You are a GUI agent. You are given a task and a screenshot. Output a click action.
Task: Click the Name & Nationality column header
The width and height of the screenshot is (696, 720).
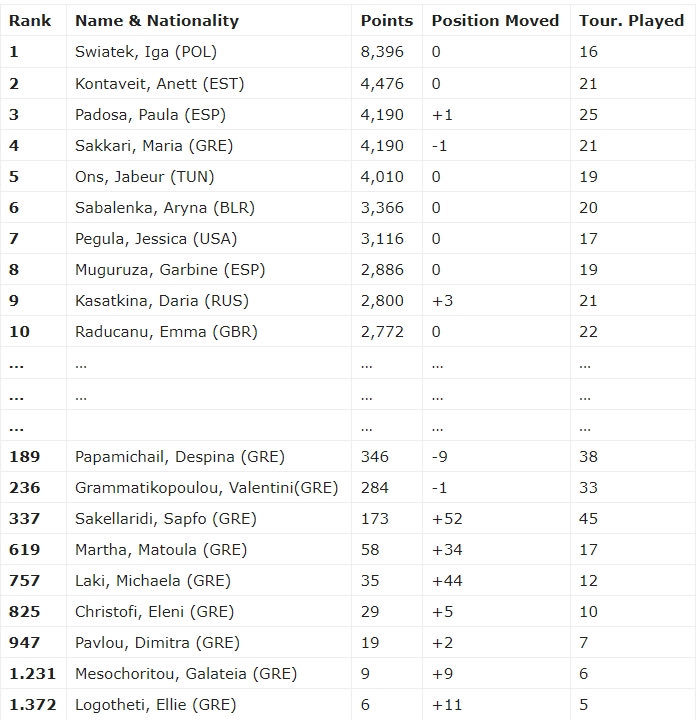[157, 20]
